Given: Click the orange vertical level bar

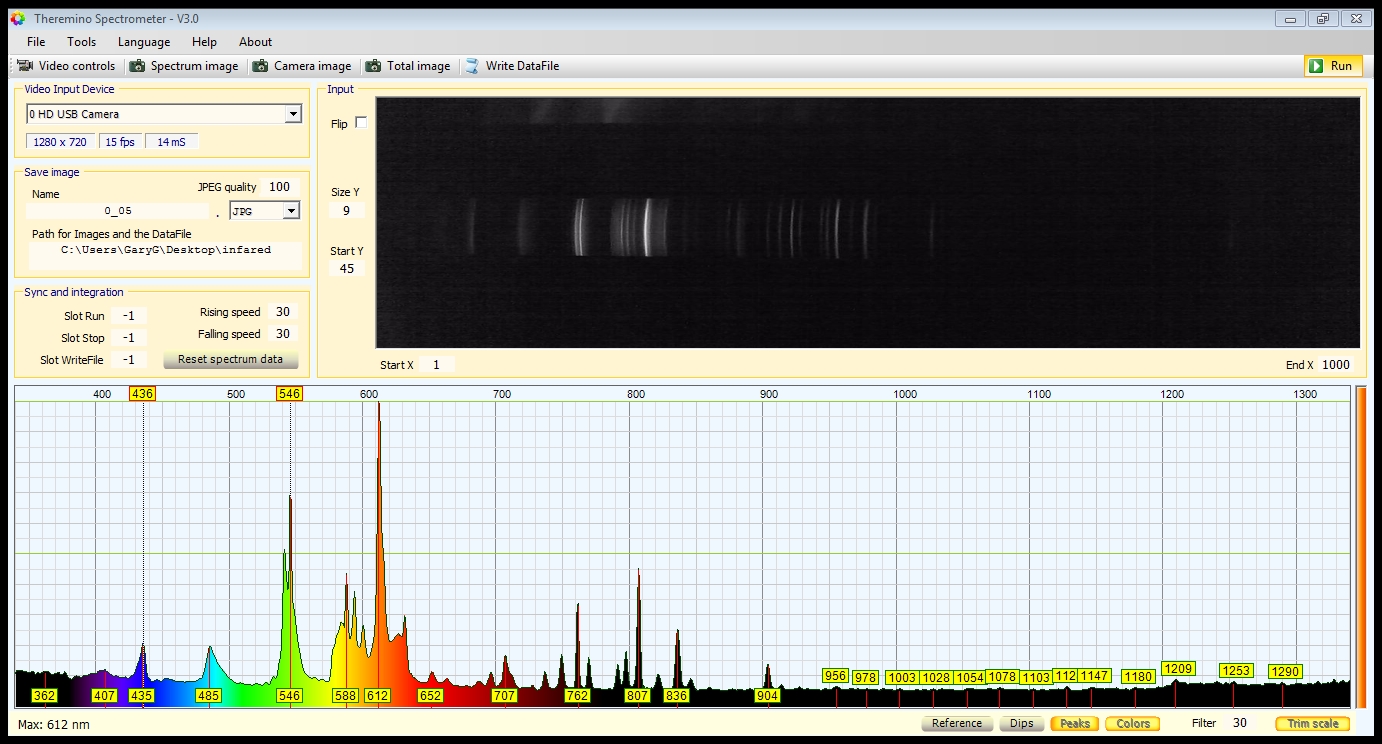Looking at the screenshot, I should [x=1360, y=546].
